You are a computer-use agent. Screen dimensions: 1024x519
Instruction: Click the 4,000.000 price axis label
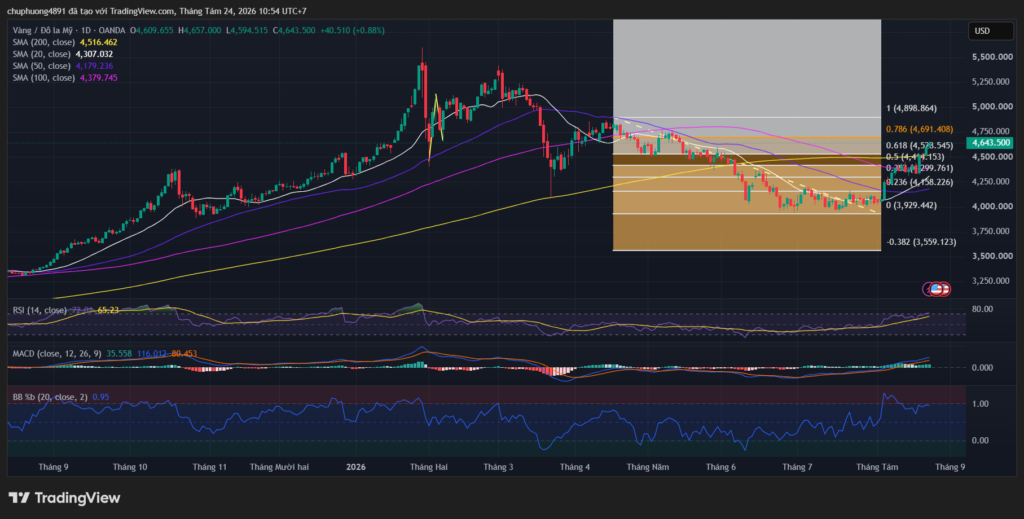click(992, 206)
